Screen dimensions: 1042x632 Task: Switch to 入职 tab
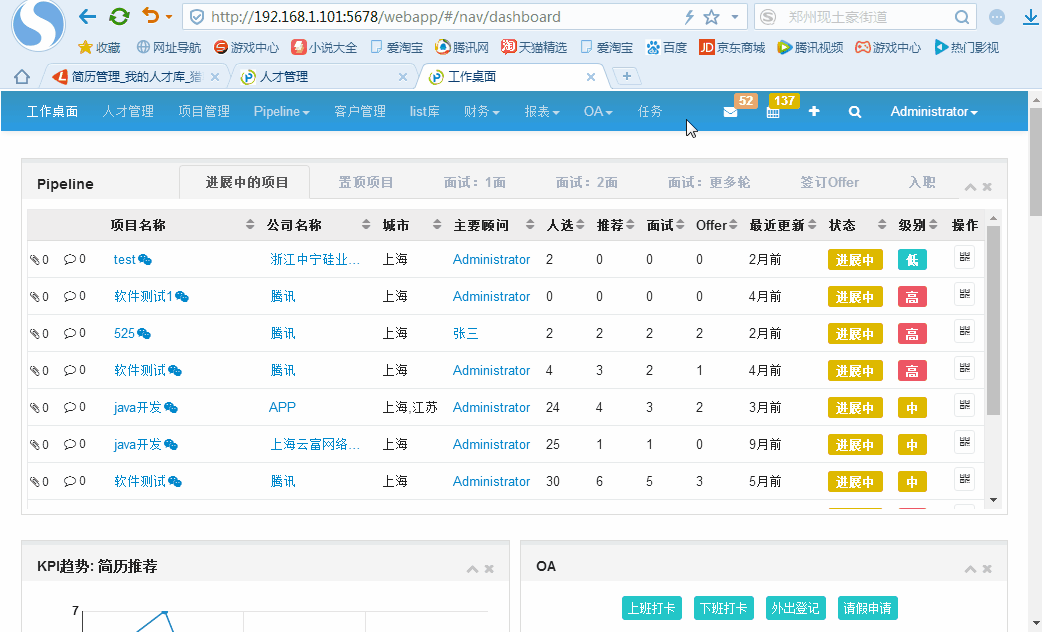pyautogui.click(x=922, y=182)
